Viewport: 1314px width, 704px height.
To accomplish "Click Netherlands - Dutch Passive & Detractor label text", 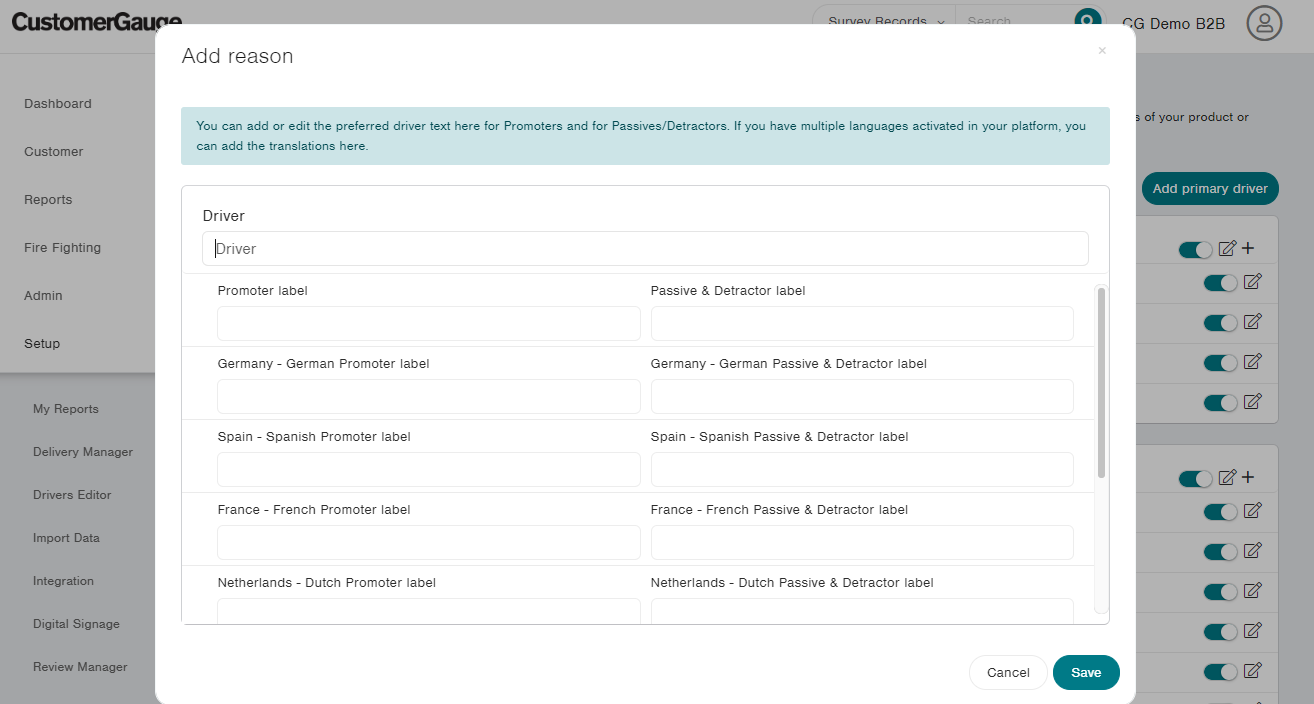I will (x=792, y=582).
